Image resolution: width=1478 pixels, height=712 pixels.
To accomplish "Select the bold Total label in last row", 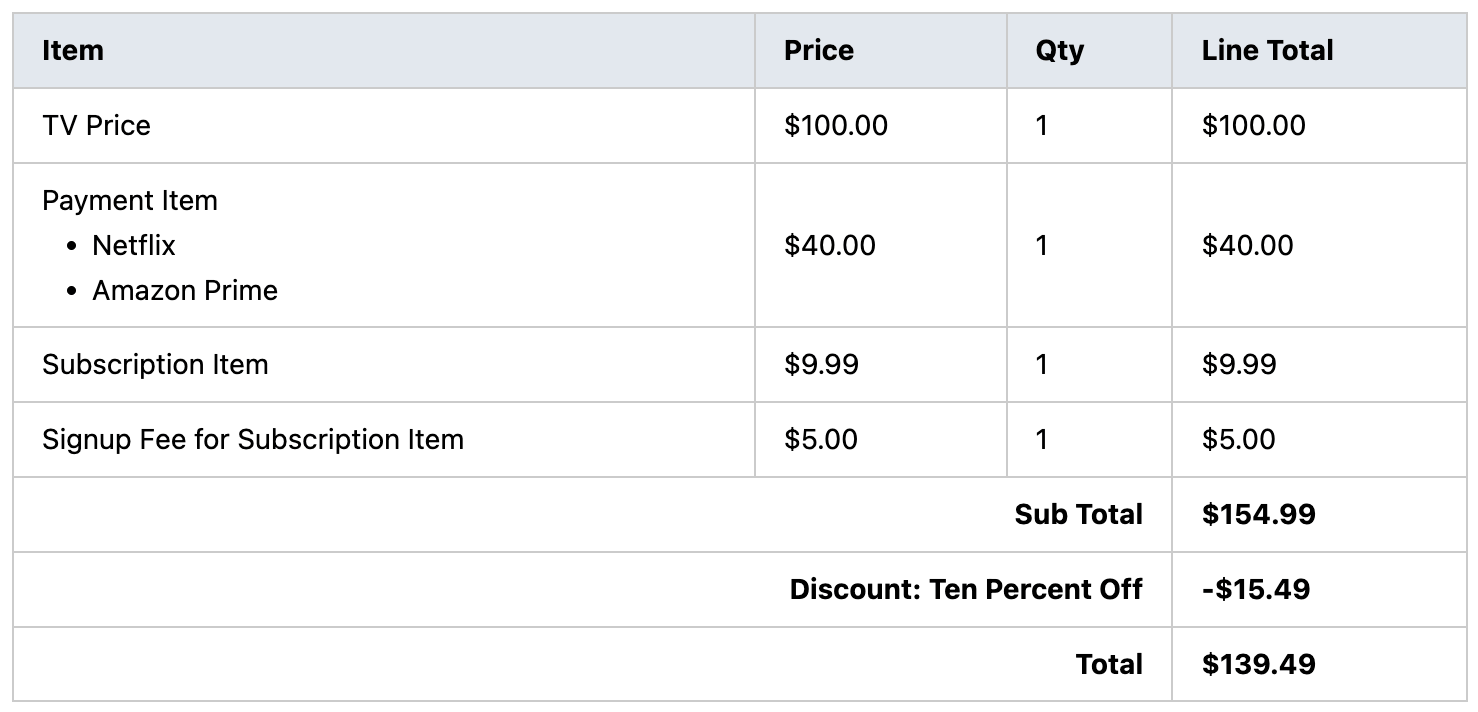I will pos(1109,665).
